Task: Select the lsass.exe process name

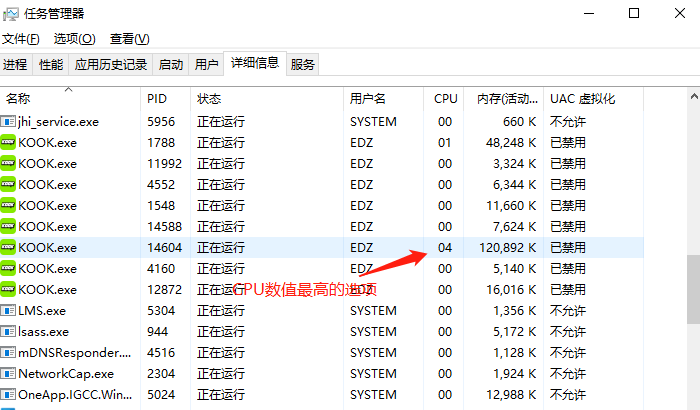Action: 44,332
